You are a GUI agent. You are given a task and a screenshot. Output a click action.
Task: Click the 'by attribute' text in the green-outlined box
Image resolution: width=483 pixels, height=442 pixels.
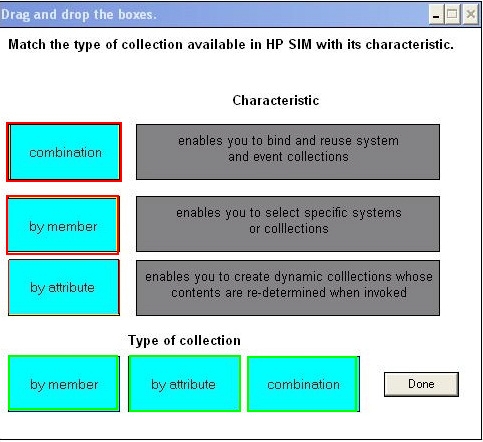pyautogui.click(x=183, y=385)
